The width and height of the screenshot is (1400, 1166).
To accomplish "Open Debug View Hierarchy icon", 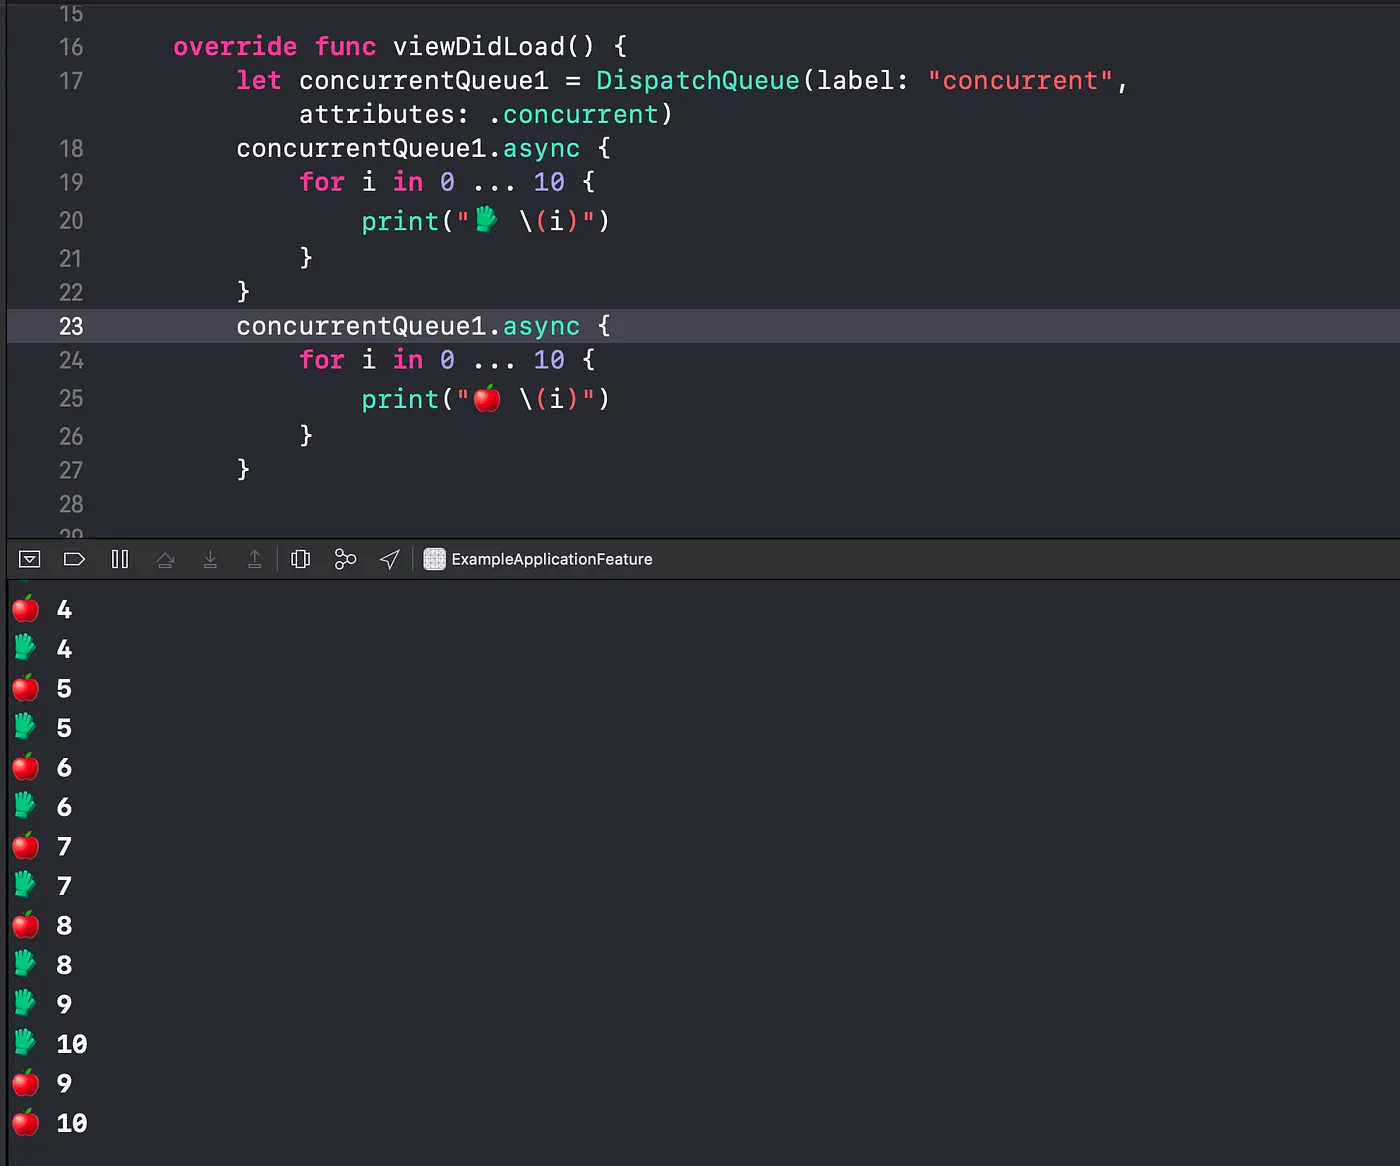I will 300,559.
